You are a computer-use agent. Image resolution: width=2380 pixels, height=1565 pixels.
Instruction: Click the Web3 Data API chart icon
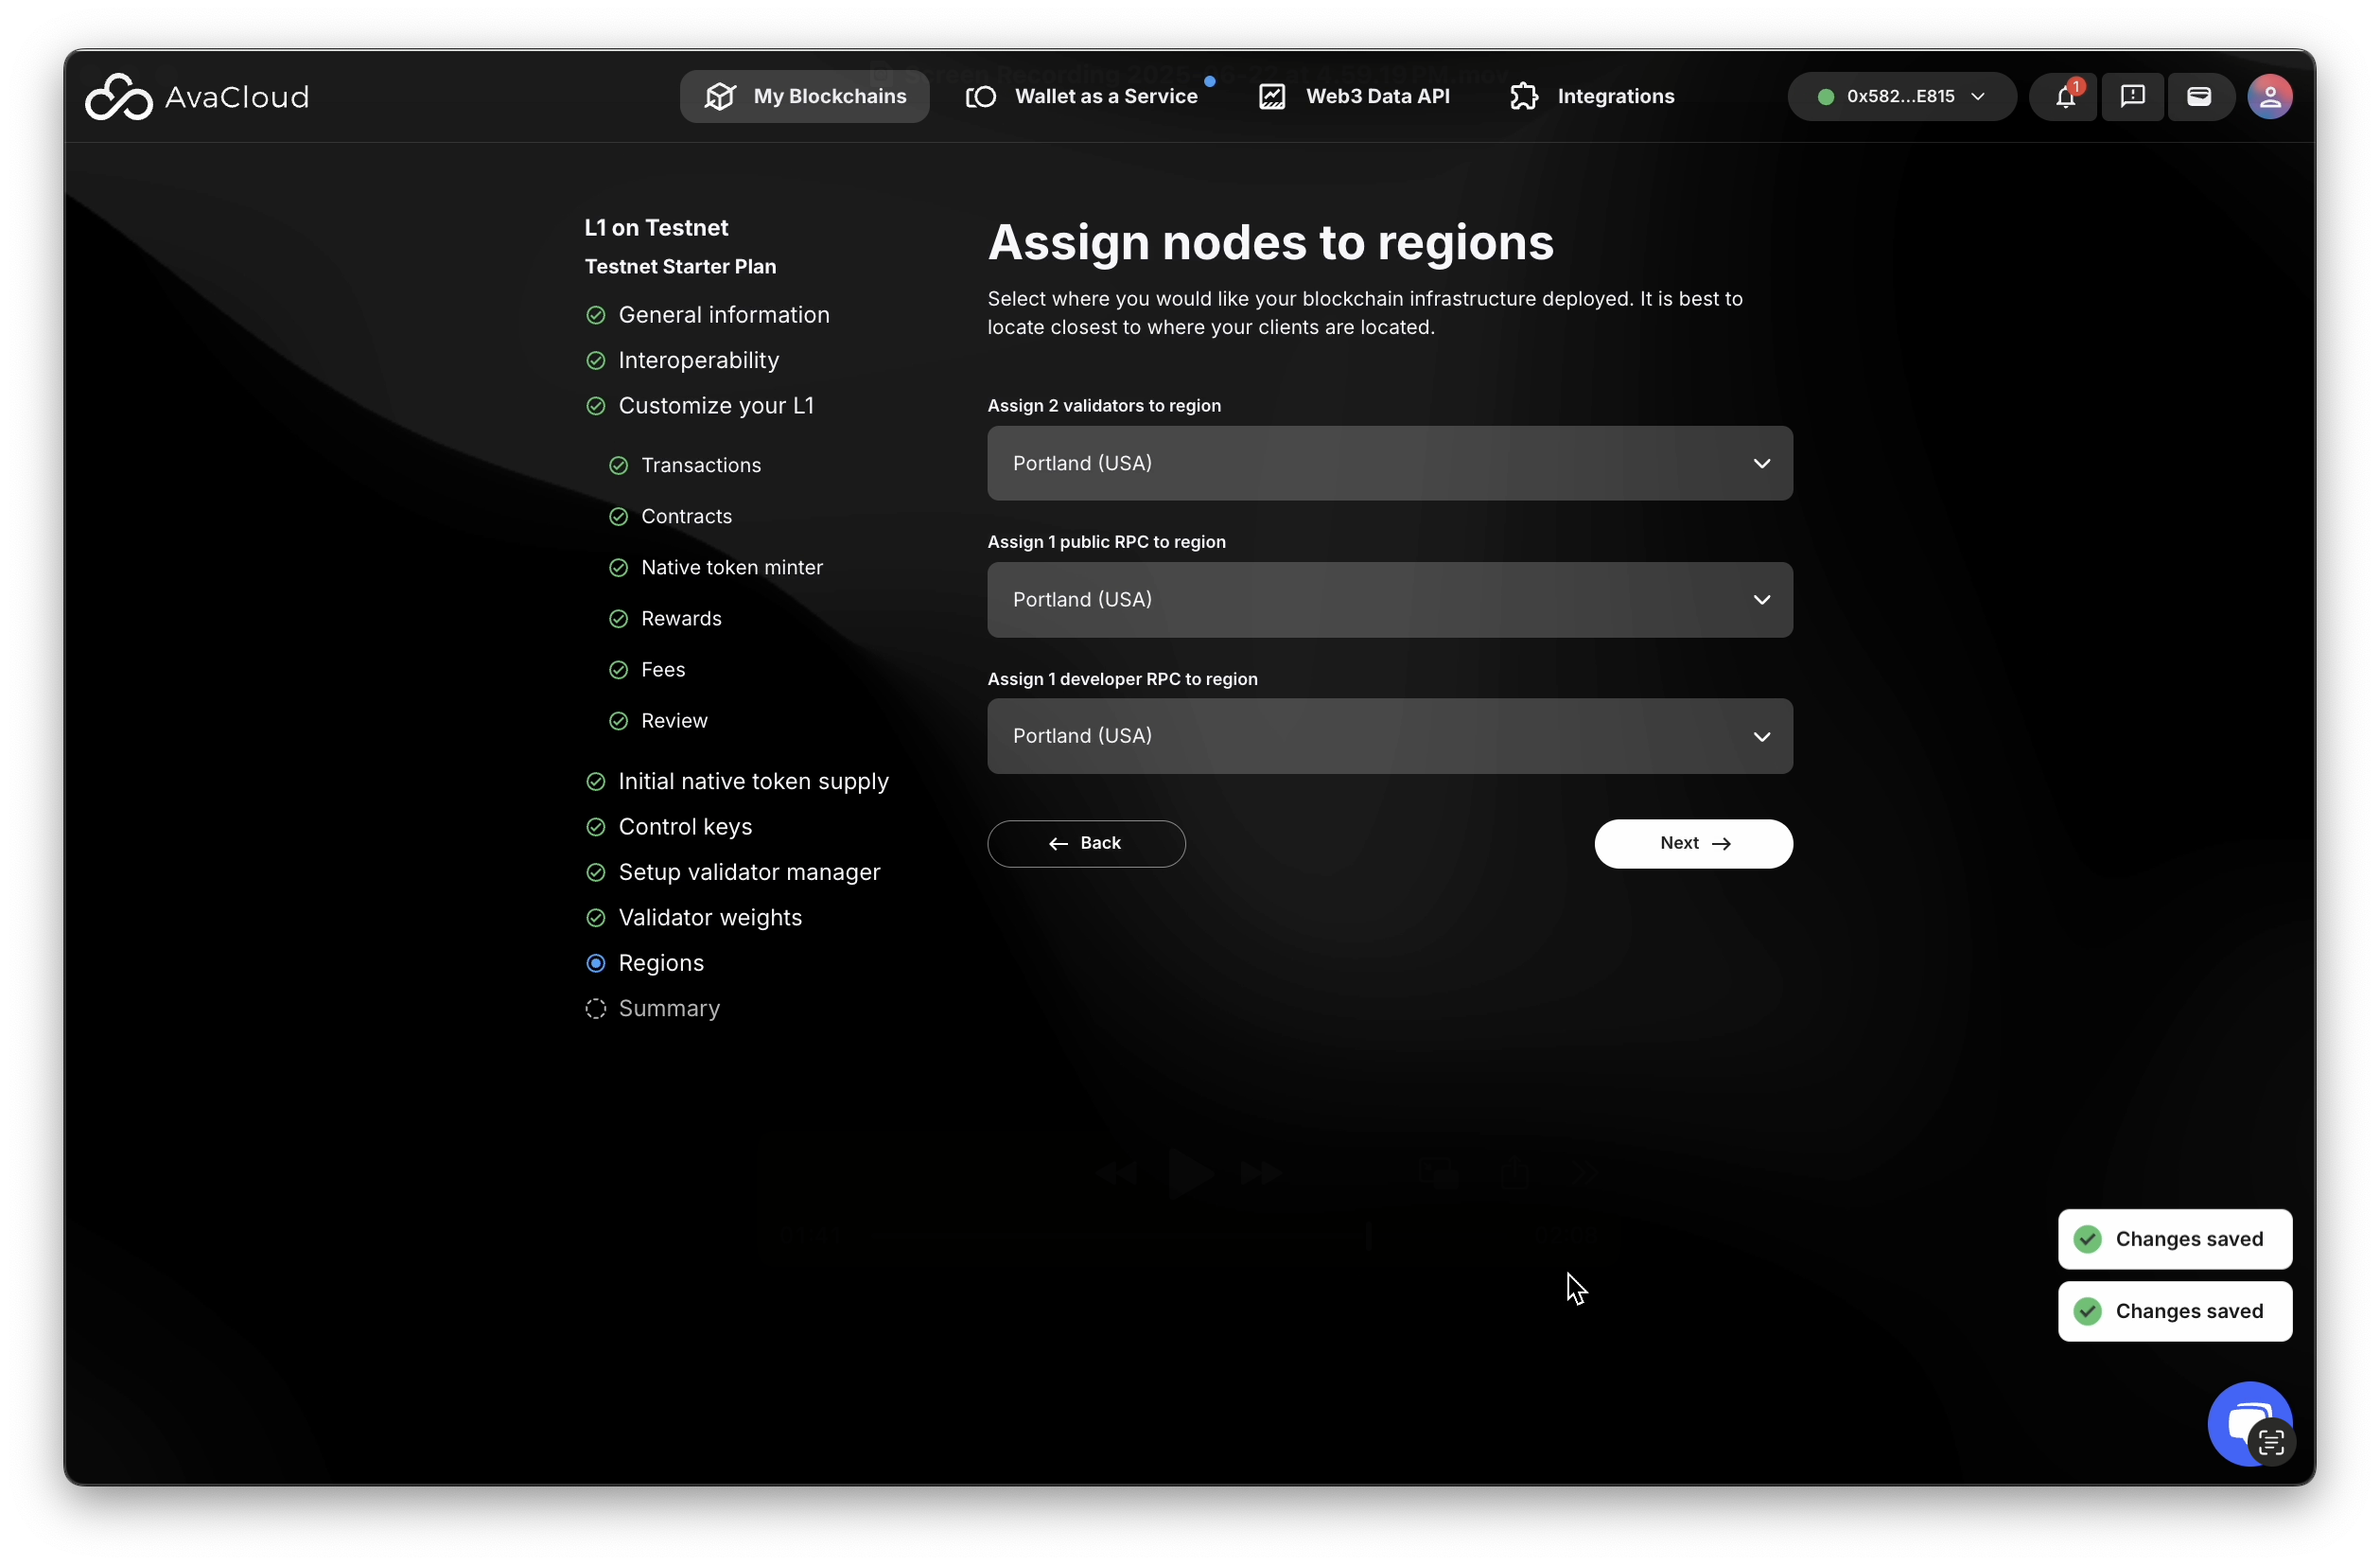[x=1271, y=97]
